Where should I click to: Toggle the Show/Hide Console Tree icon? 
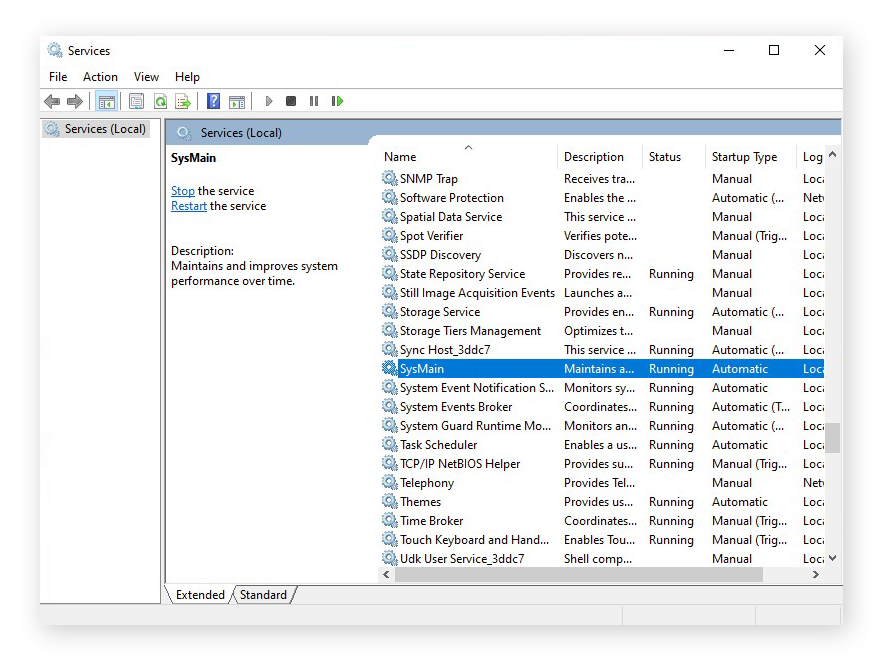(x=107, y=100)
